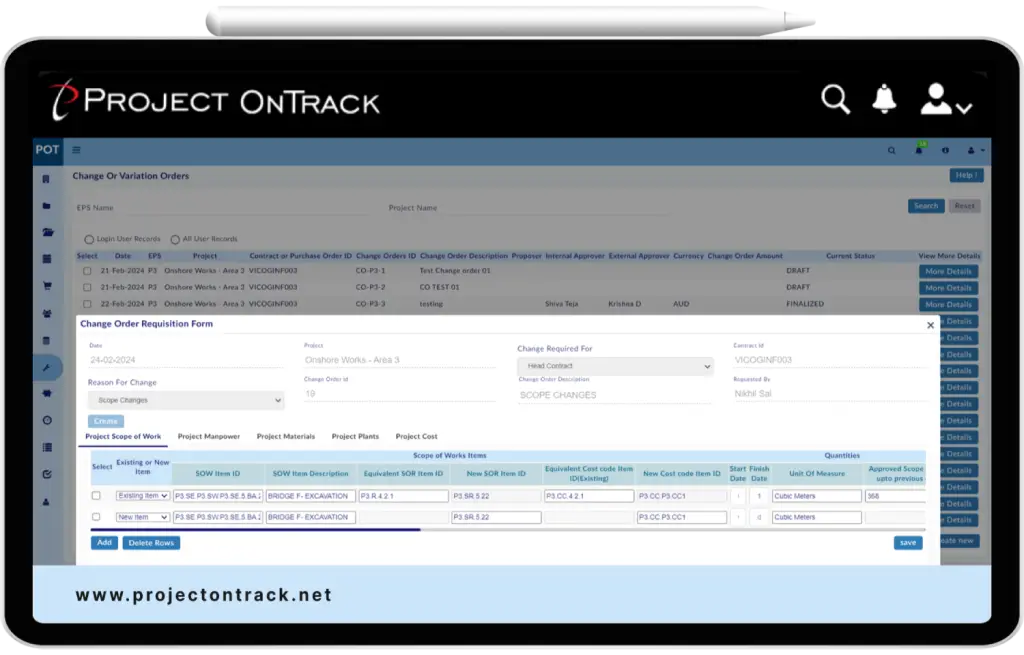
Task: Tick the checkbox for order CO-P3-1
Action: point(87,271)
